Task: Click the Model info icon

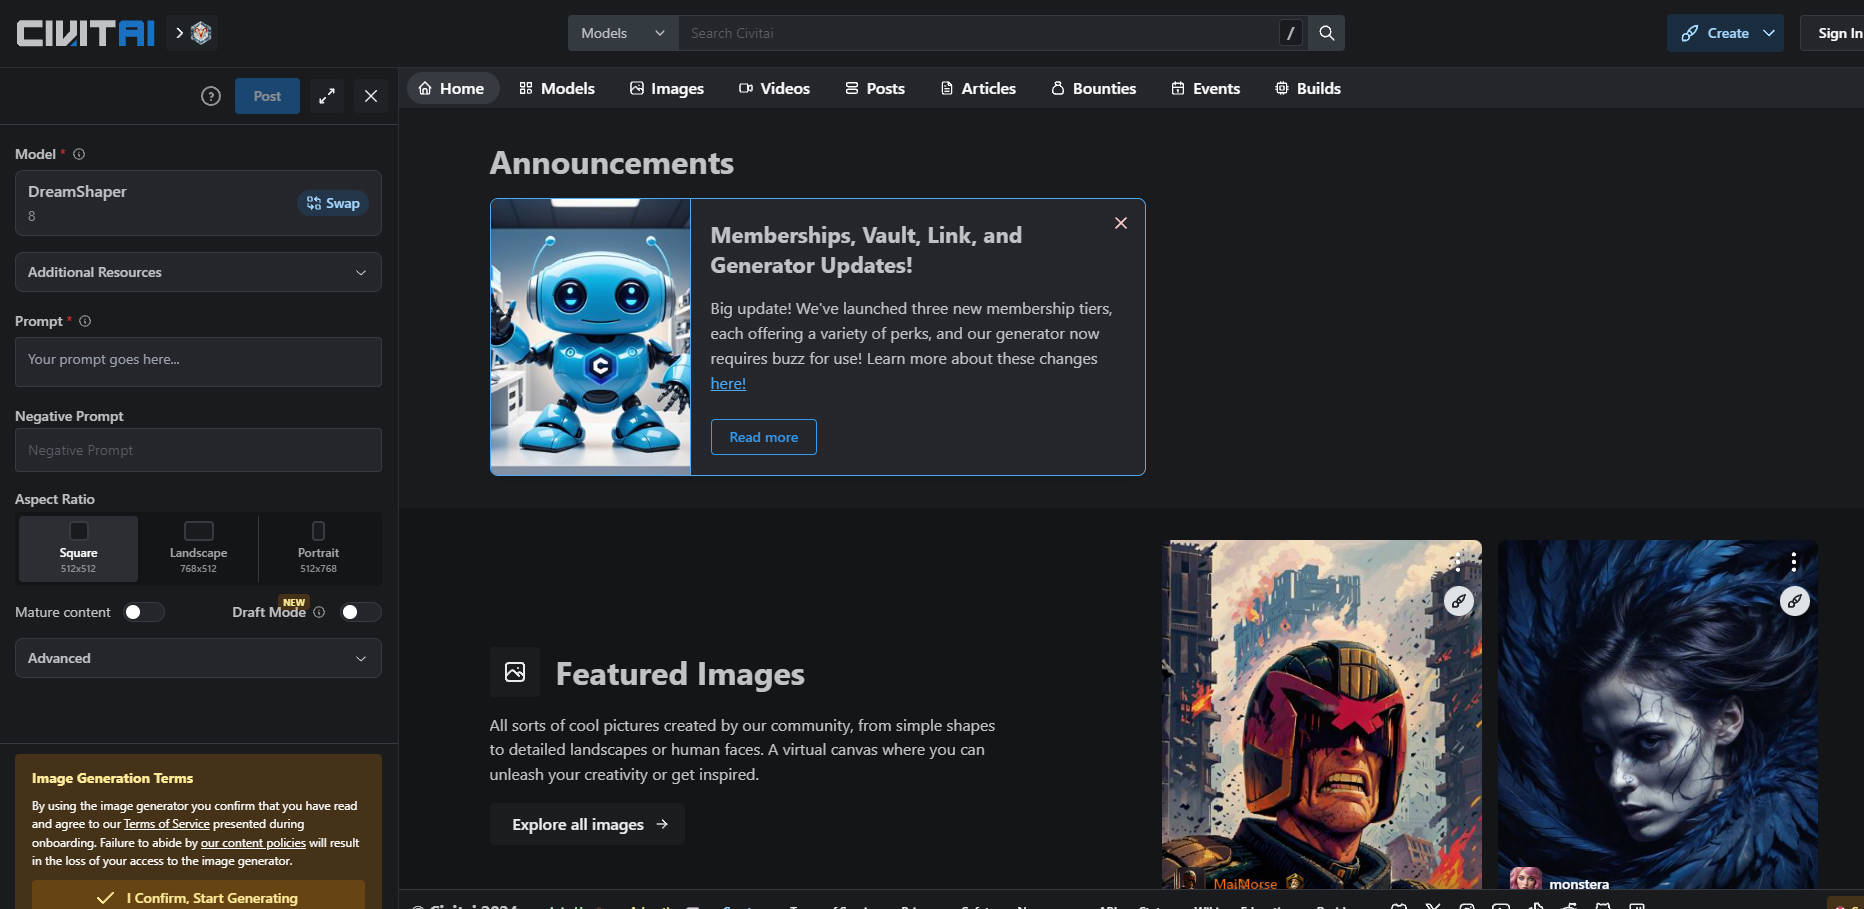Action: (x=79, y=154)
